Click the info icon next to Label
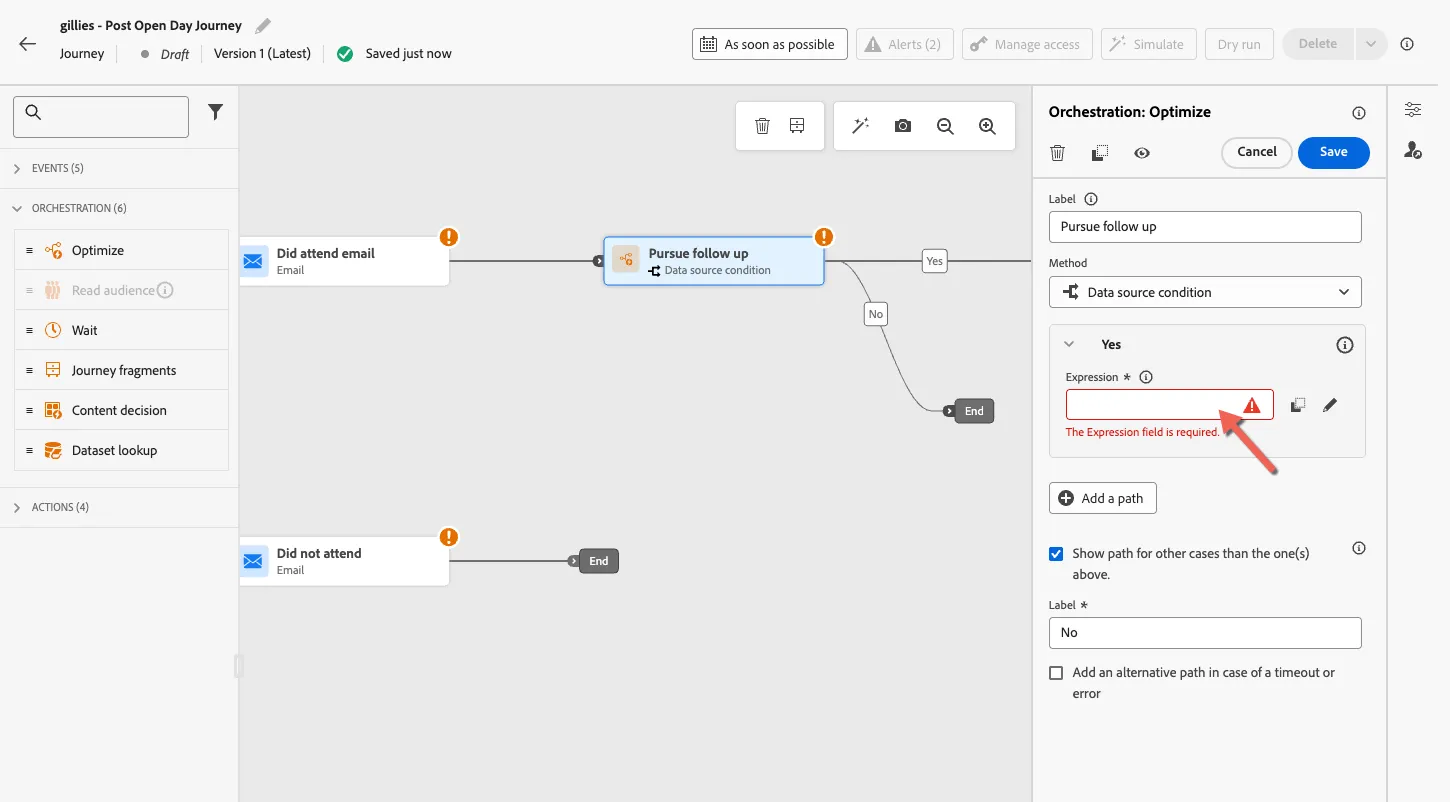 (1091, 199)
